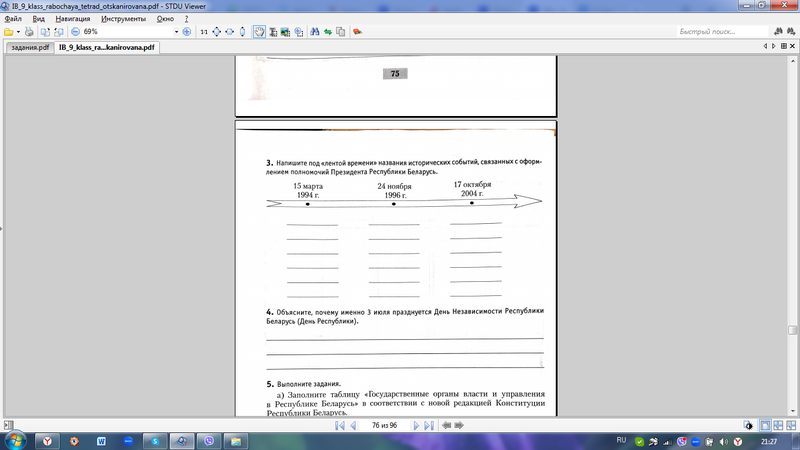Screen dimensions: 800x450
Task: Switch to the задания.pdf tab
Action: pos(30,47)
